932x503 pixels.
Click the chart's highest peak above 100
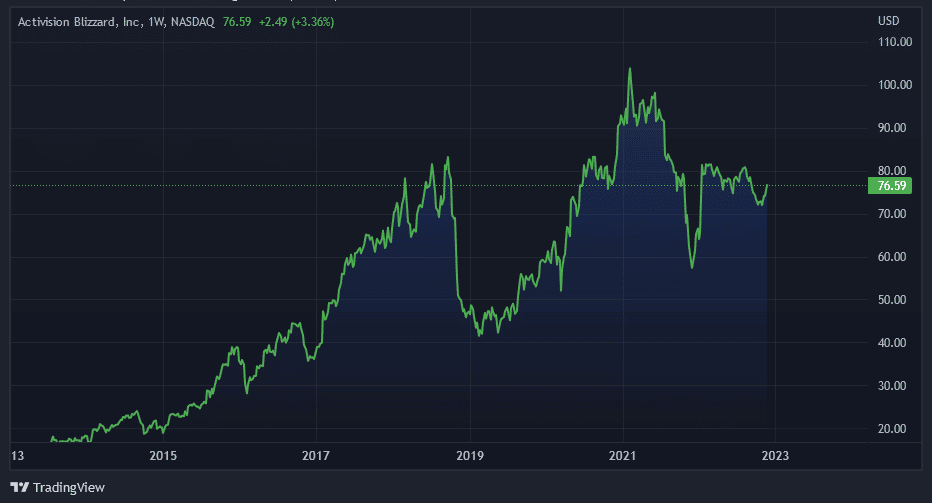tap(630, 69)
